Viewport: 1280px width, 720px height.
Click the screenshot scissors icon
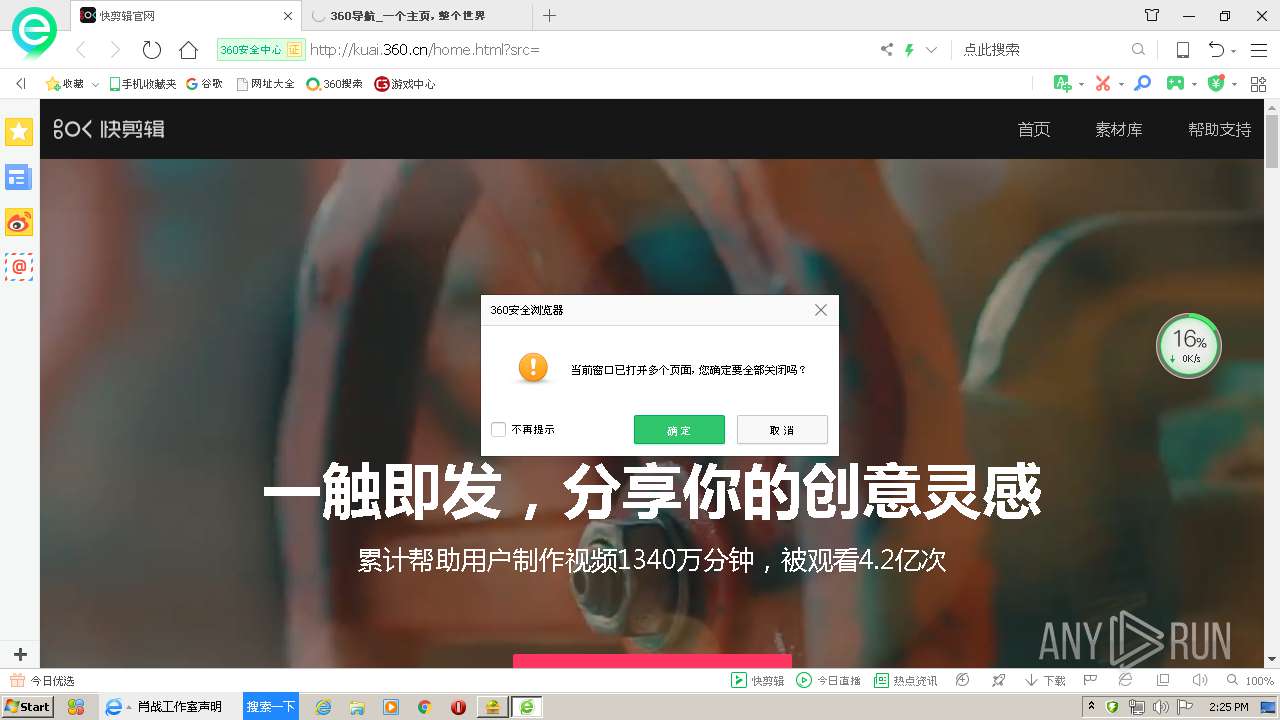pos(1103,84)
